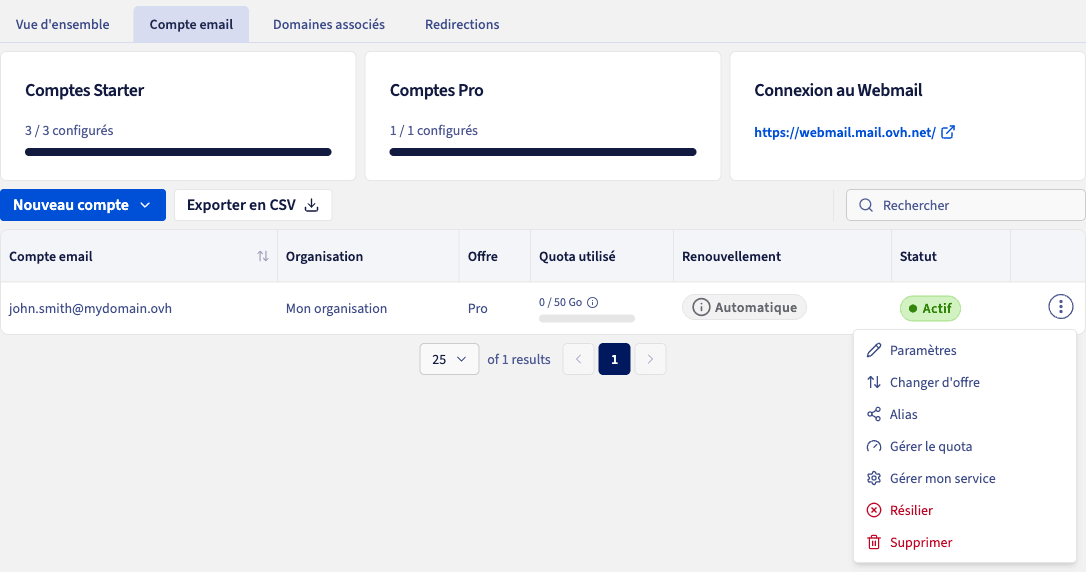The width and height of the screenshot is (1086, 572).
Task: Open the webmail.mail.ovh.net link
Action: [845, 132]
